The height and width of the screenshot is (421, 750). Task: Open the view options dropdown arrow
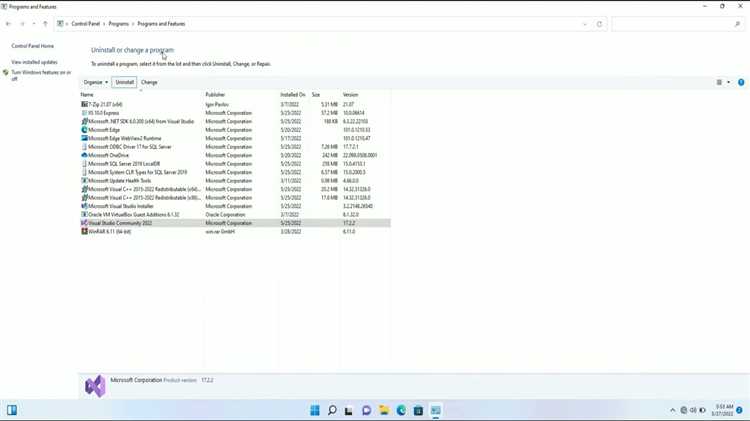pyautogui.click(x=728, y=82)
